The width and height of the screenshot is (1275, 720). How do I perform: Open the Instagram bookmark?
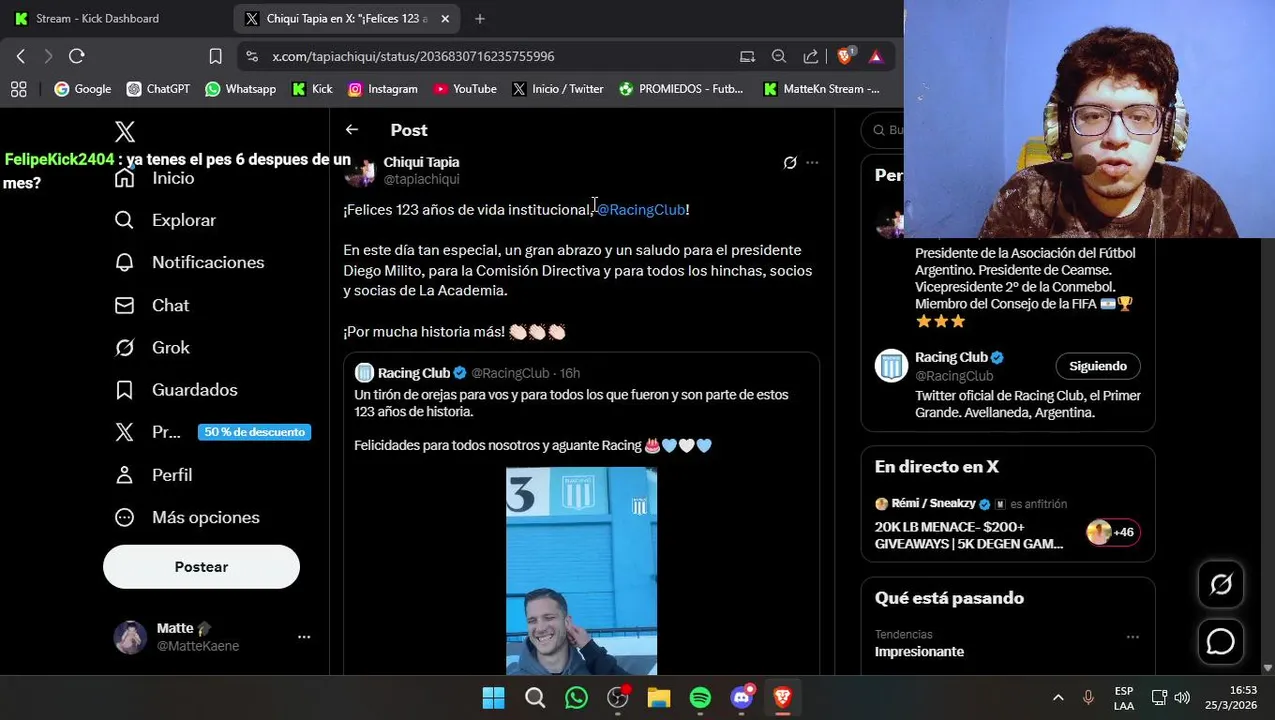pyautogui.click(x=383, y=89)
